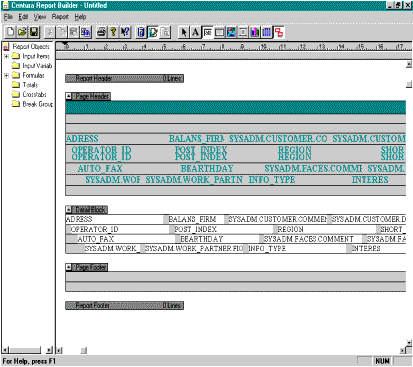The width and height of the screenshot is (413, 367).
Task: Click the Print icon in toolbar
Action: point(101,32)
